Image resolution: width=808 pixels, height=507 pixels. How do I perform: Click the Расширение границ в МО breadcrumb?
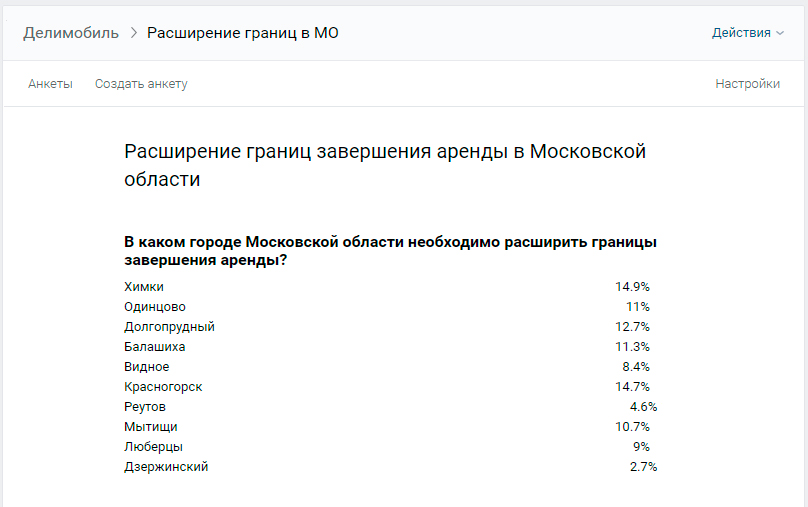point(243,33)
